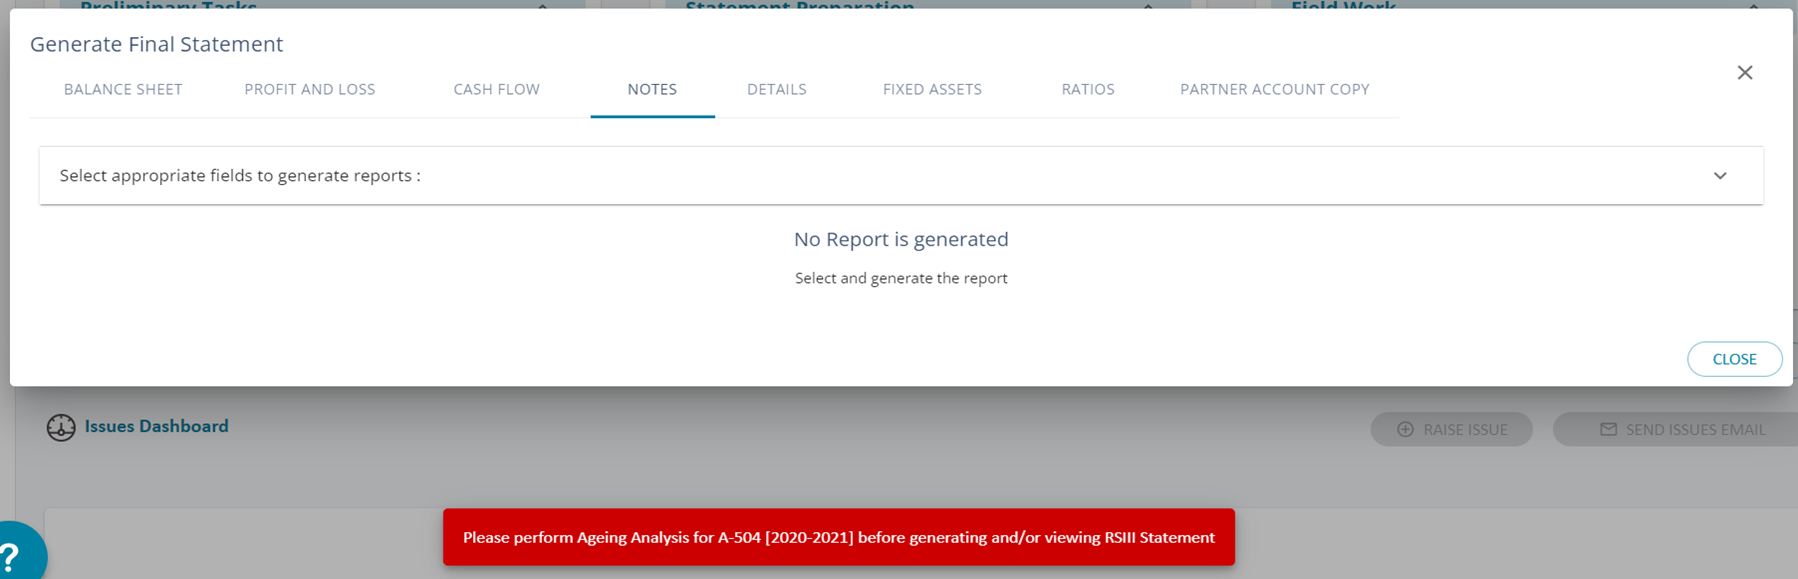Go to the Notes tab
The image size is (1798, 579).
click(x=652, y=89)
